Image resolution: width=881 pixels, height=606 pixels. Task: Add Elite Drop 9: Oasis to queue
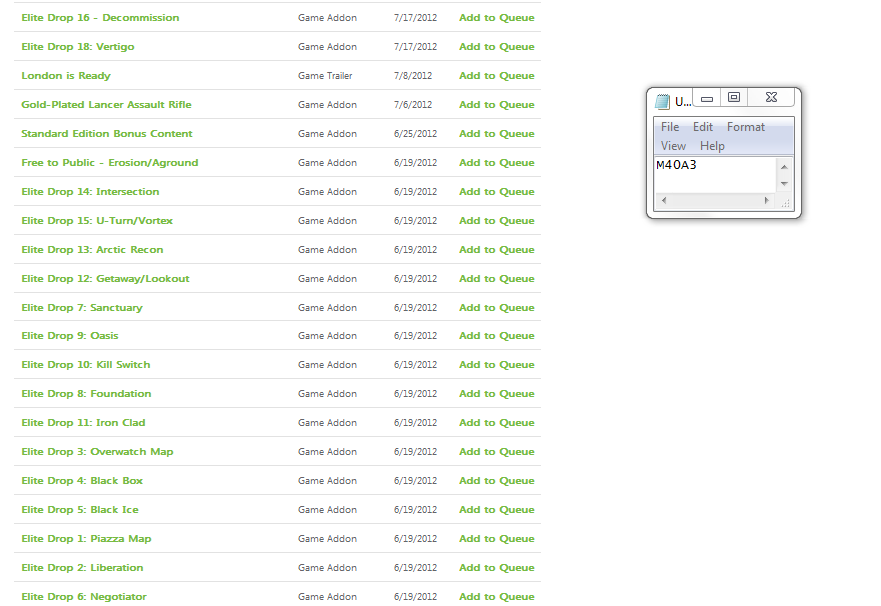497,336
